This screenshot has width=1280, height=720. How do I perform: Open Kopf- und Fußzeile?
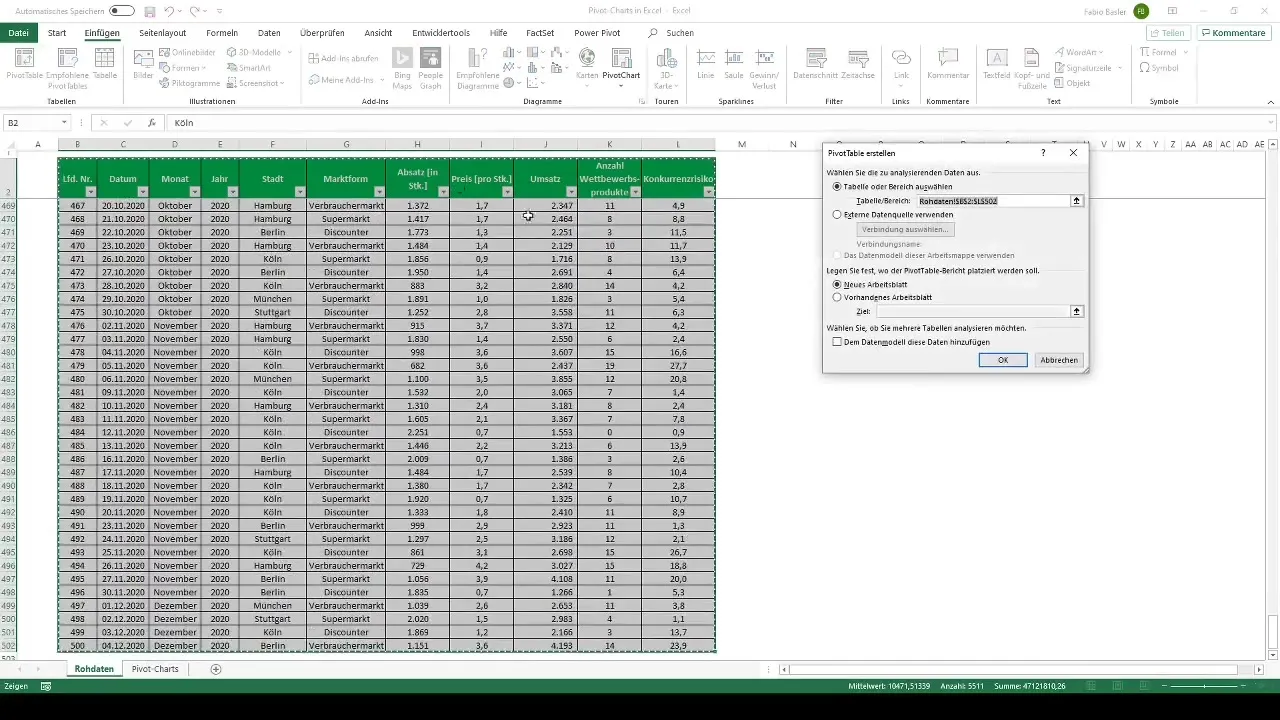coord(1030,68)
